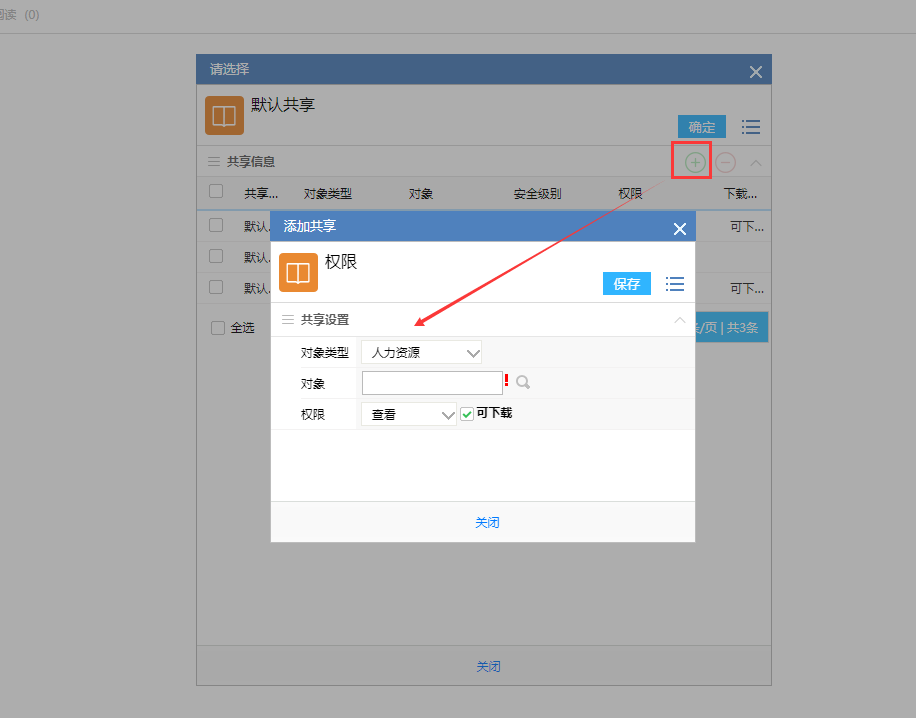Open the 对象类型 dropdown showing 人力资源
Image resolution: width=916 pixels, height=718 pixels.
pyautogui.click(x=421, y=352)
